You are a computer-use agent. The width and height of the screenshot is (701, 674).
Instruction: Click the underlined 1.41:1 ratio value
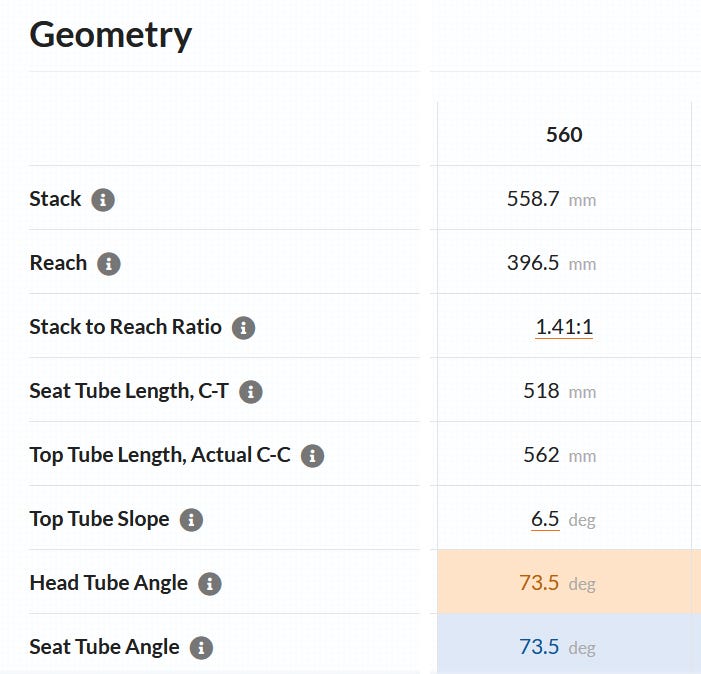[x=564, y=327]
